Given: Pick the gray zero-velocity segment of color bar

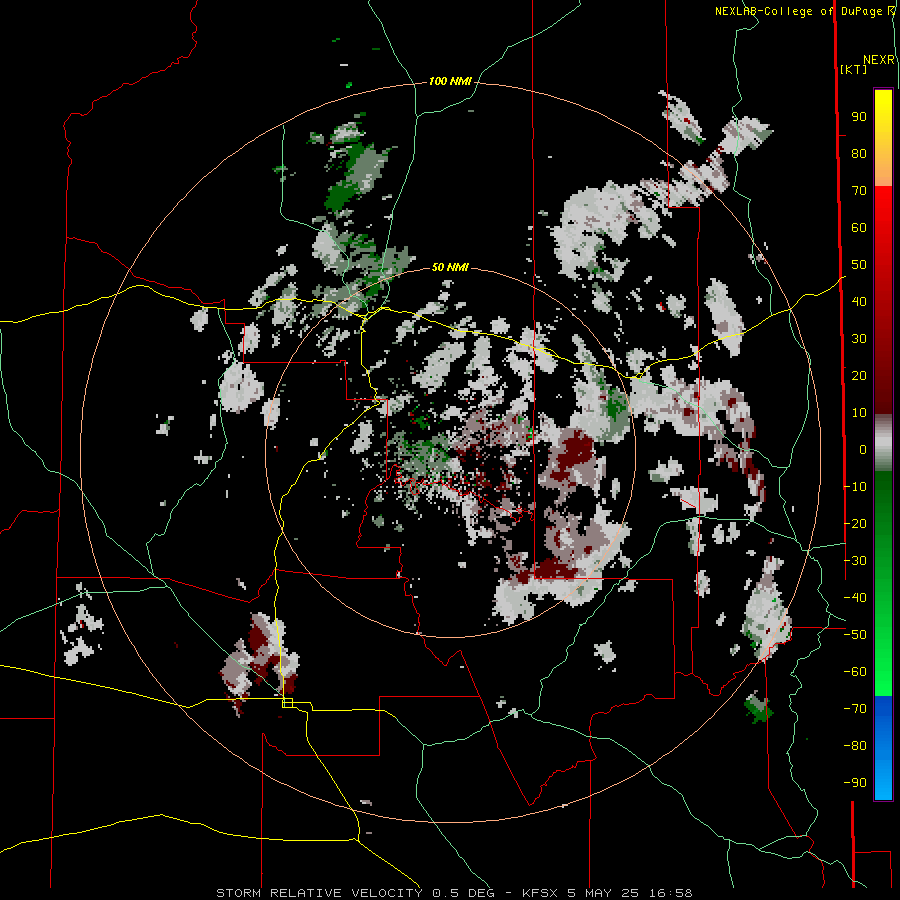Looking at the screenshot, I should click(x=883, y=443).
